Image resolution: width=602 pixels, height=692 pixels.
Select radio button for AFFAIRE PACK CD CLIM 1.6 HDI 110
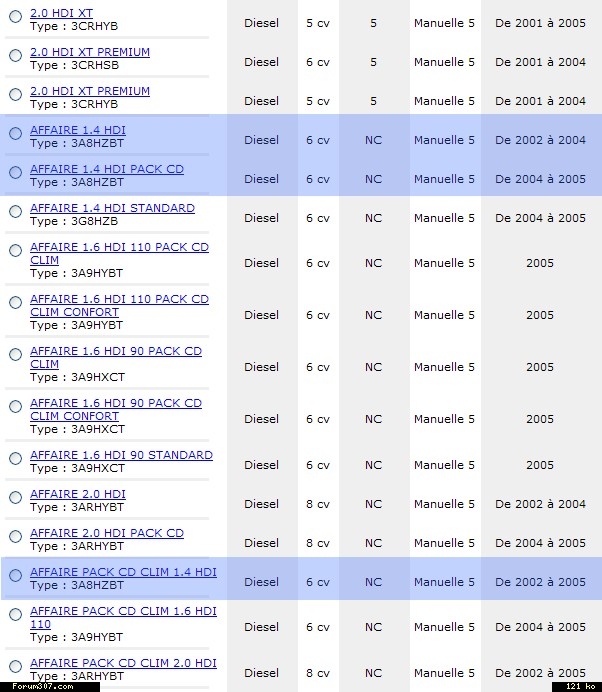click(15, 614)
